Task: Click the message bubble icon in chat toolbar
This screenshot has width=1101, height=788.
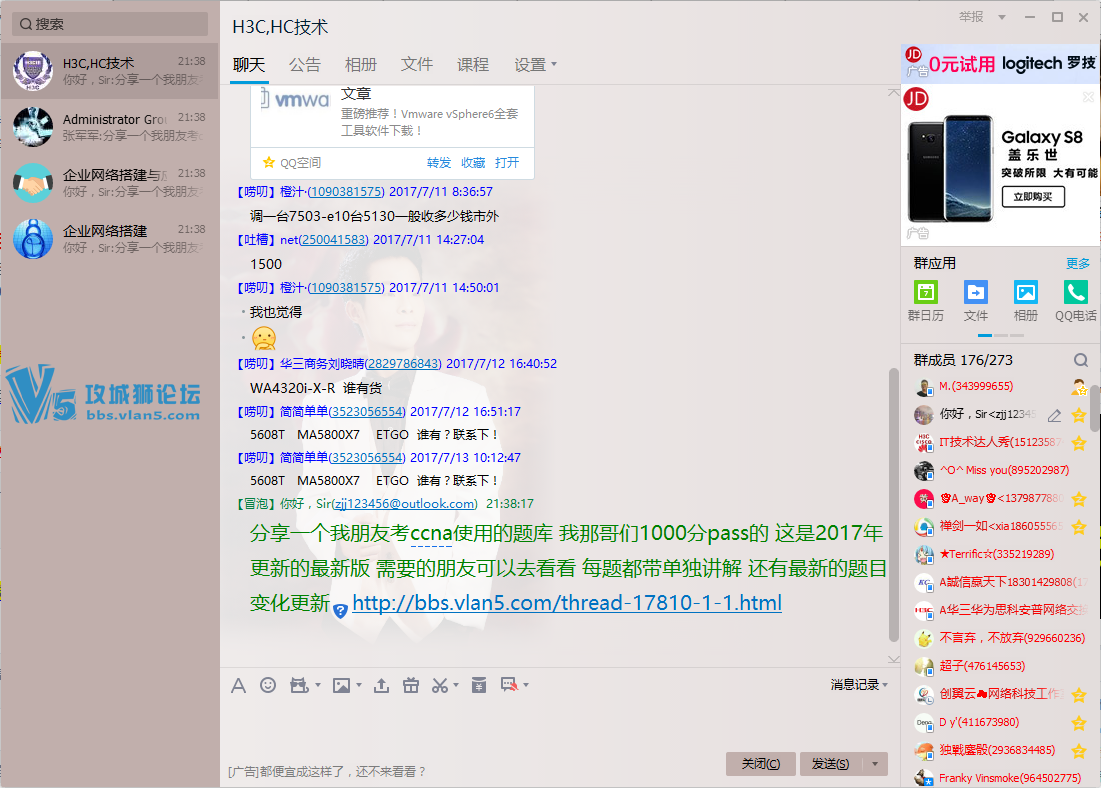Action: (x=509, y=685)
